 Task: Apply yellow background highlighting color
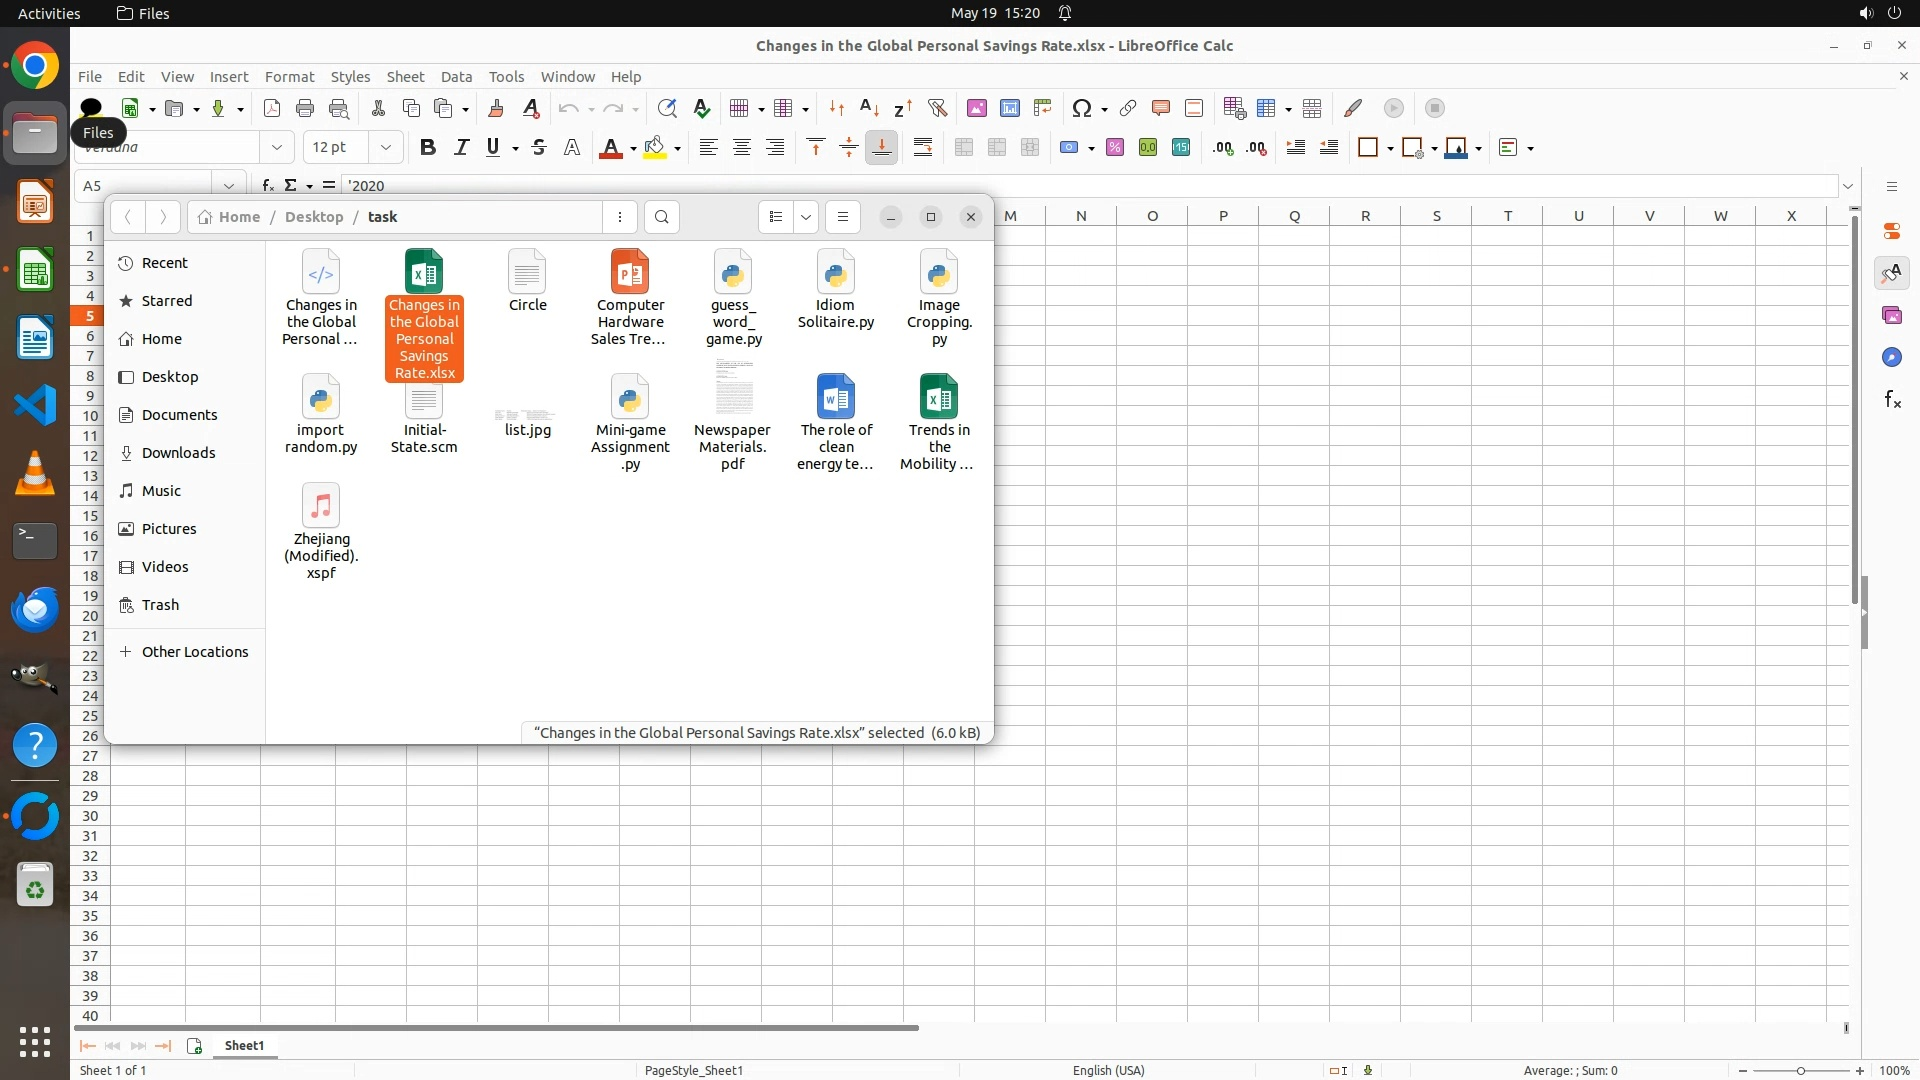coord(655,147)
